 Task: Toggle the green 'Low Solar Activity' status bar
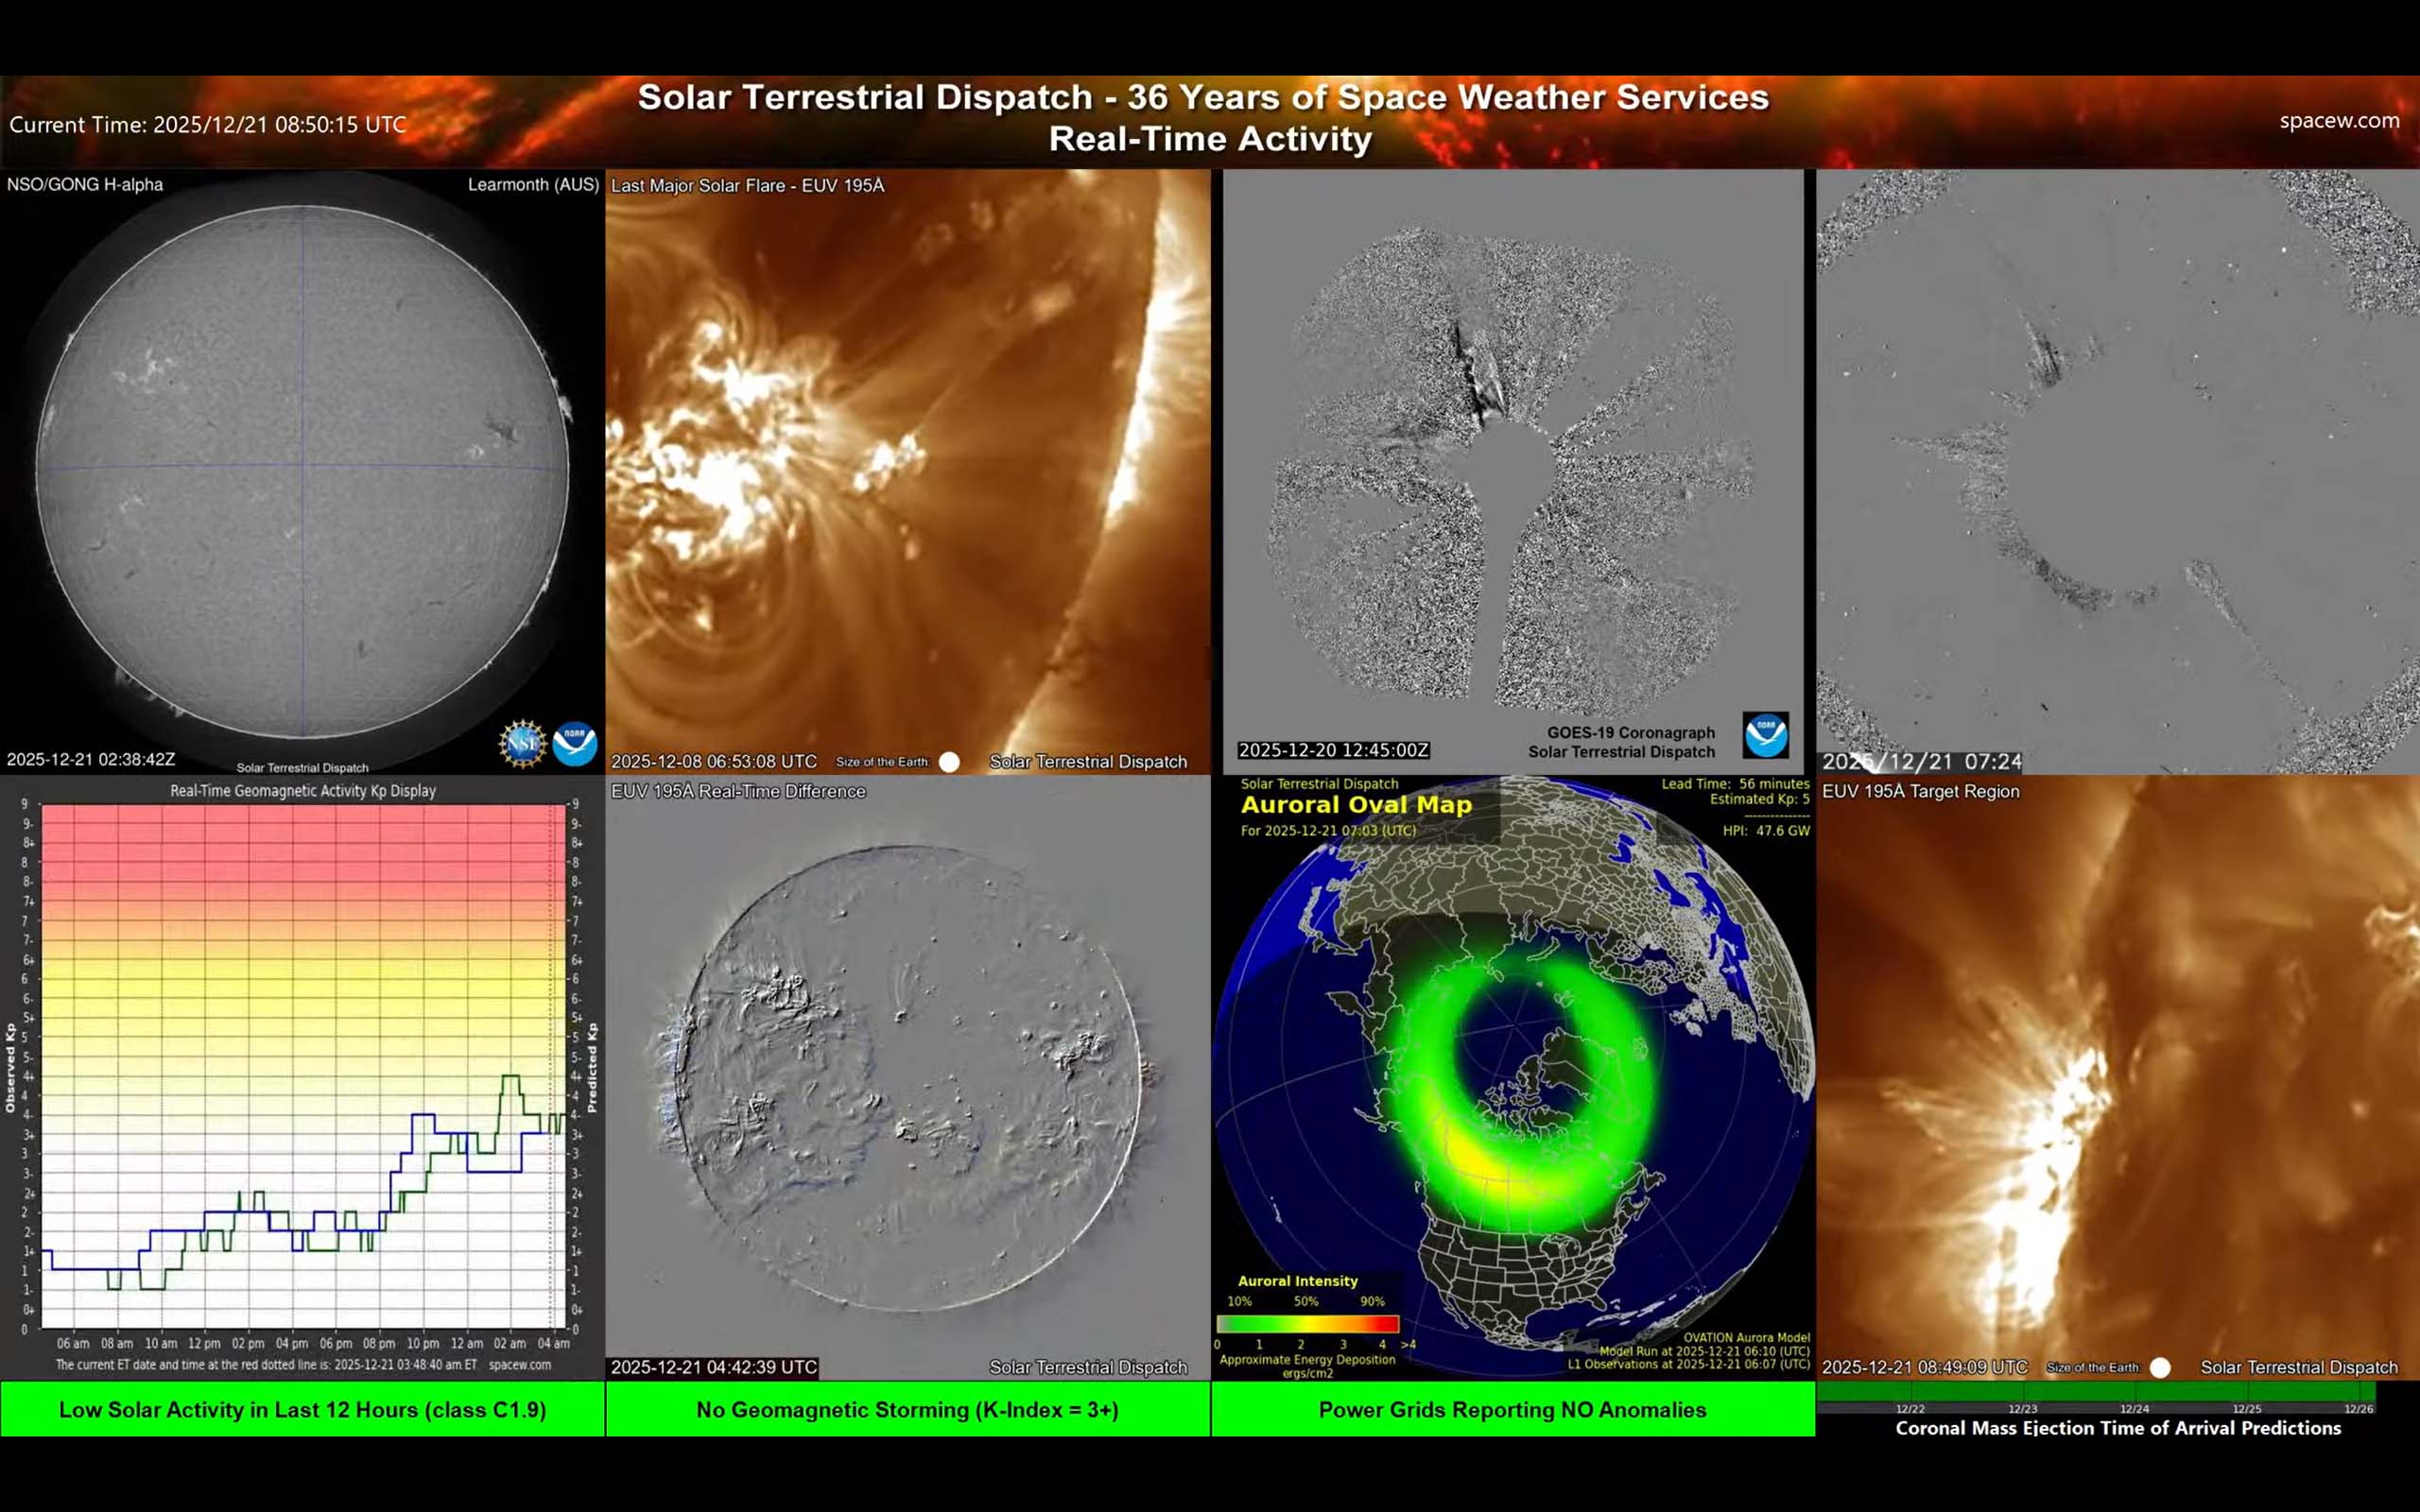pyautogui.click(x=303, y=1410)
